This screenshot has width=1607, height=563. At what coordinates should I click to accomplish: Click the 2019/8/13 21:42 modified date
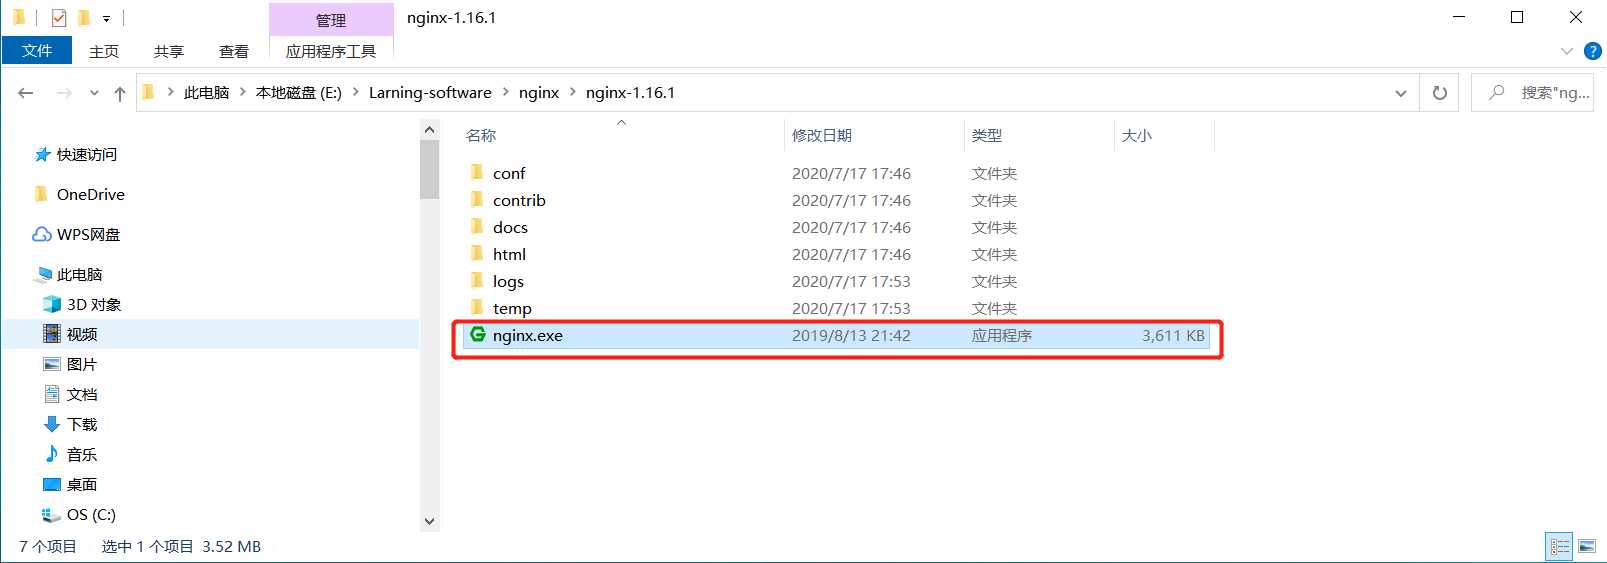tap(851, 335)
